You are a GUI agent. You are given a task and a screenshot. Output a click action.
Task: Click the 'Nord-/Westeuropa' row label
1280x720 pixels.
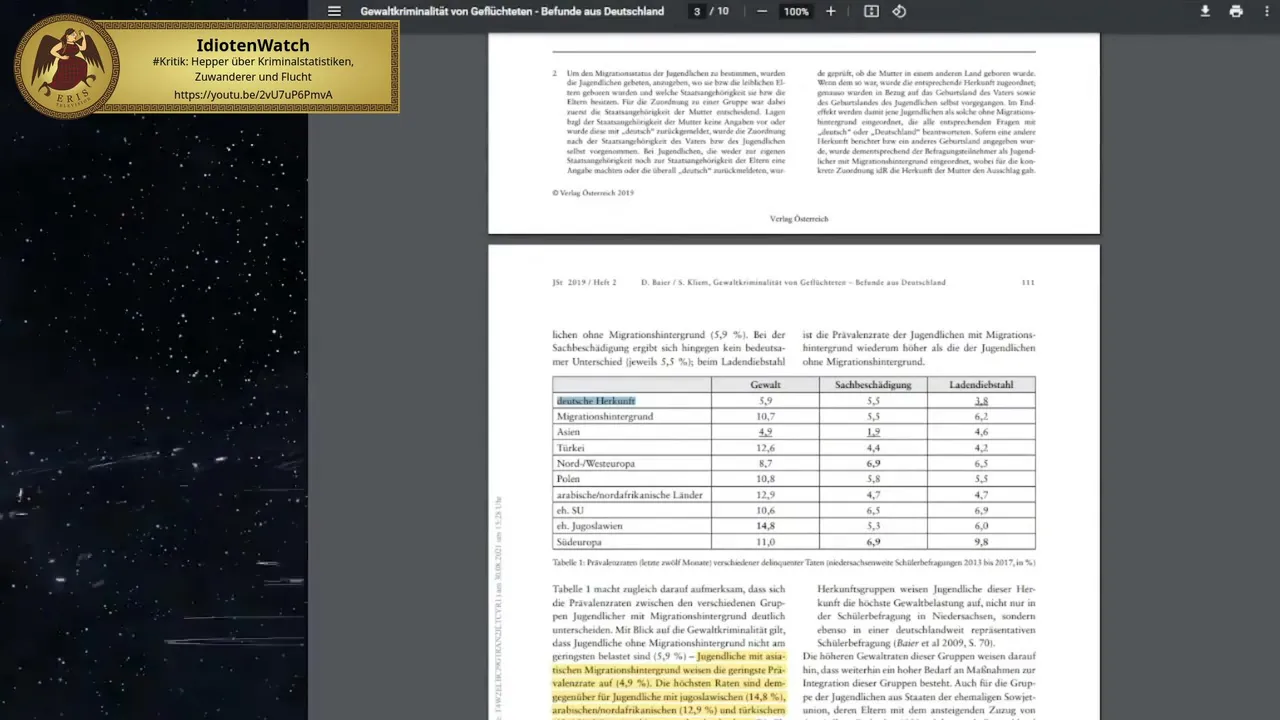pyautogui.click(x=596, y=464)
